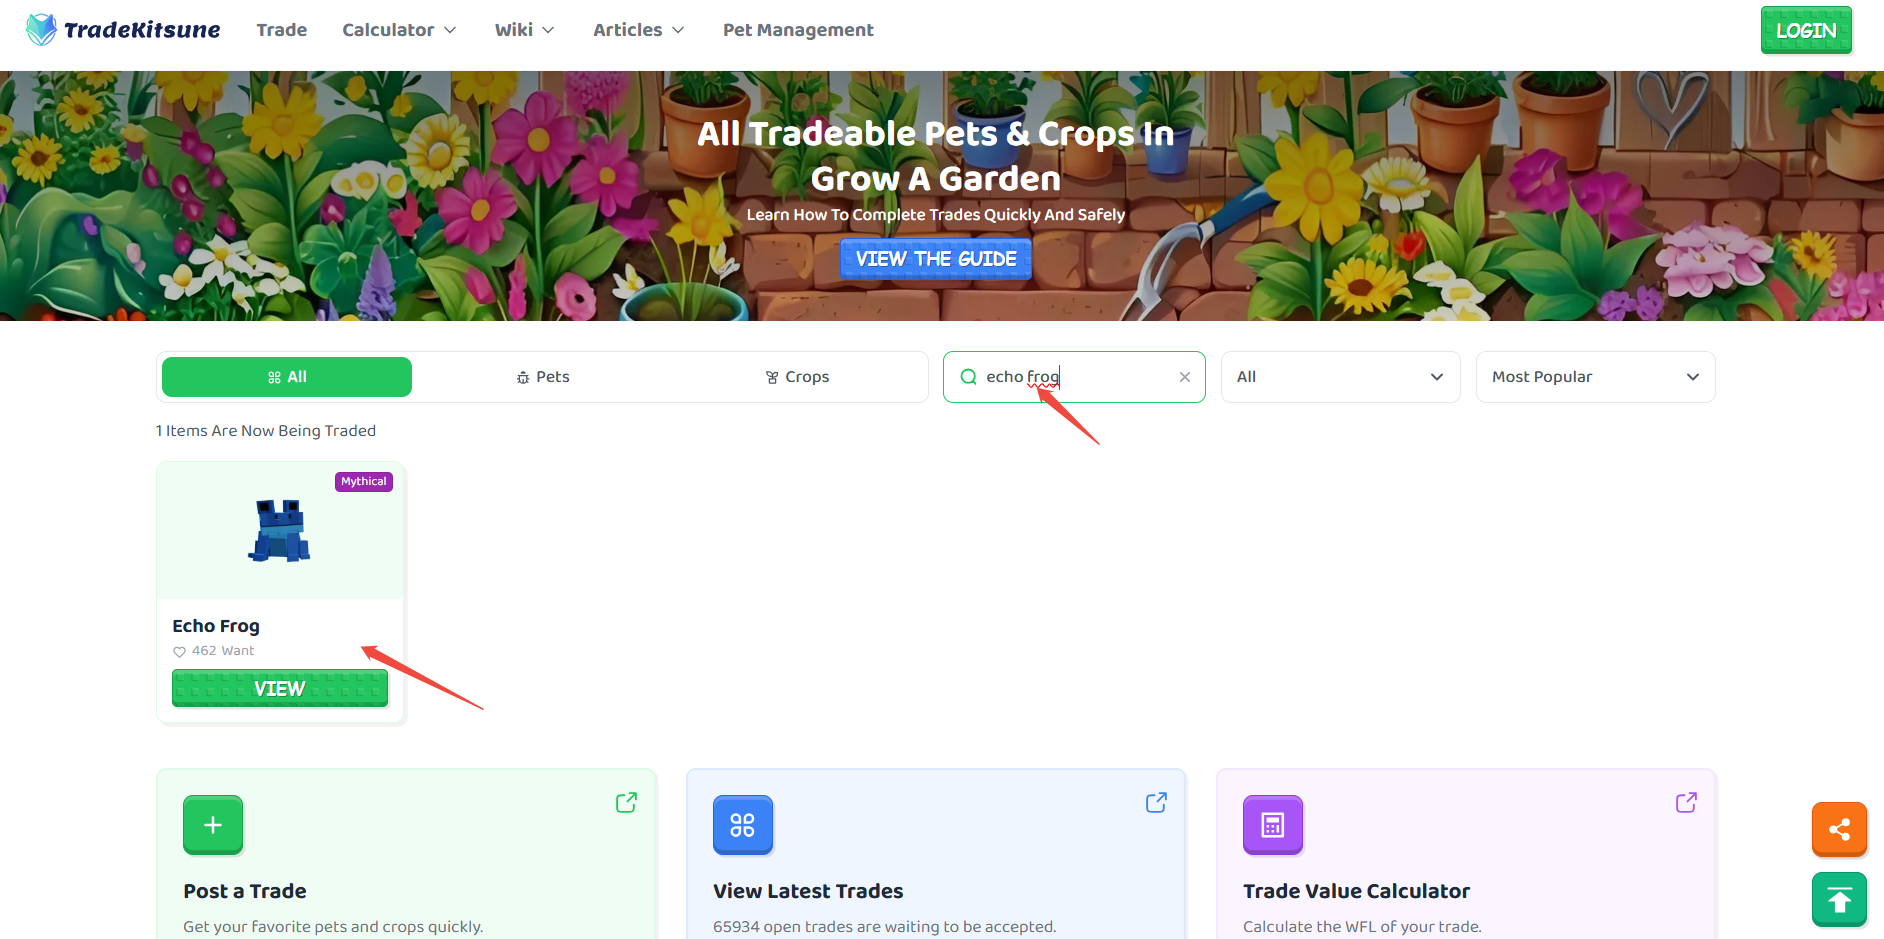Open Trade Value Calculator external link icon
Viewport: 1884px width, 939px height.
pyautogui.click(x=1686, y=802)
